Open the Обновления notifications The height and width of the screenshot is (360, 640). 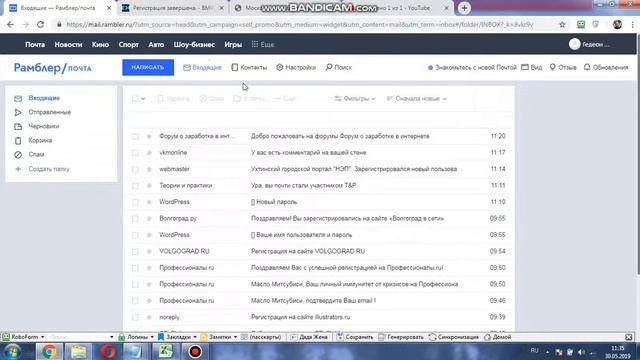(606, 67)
